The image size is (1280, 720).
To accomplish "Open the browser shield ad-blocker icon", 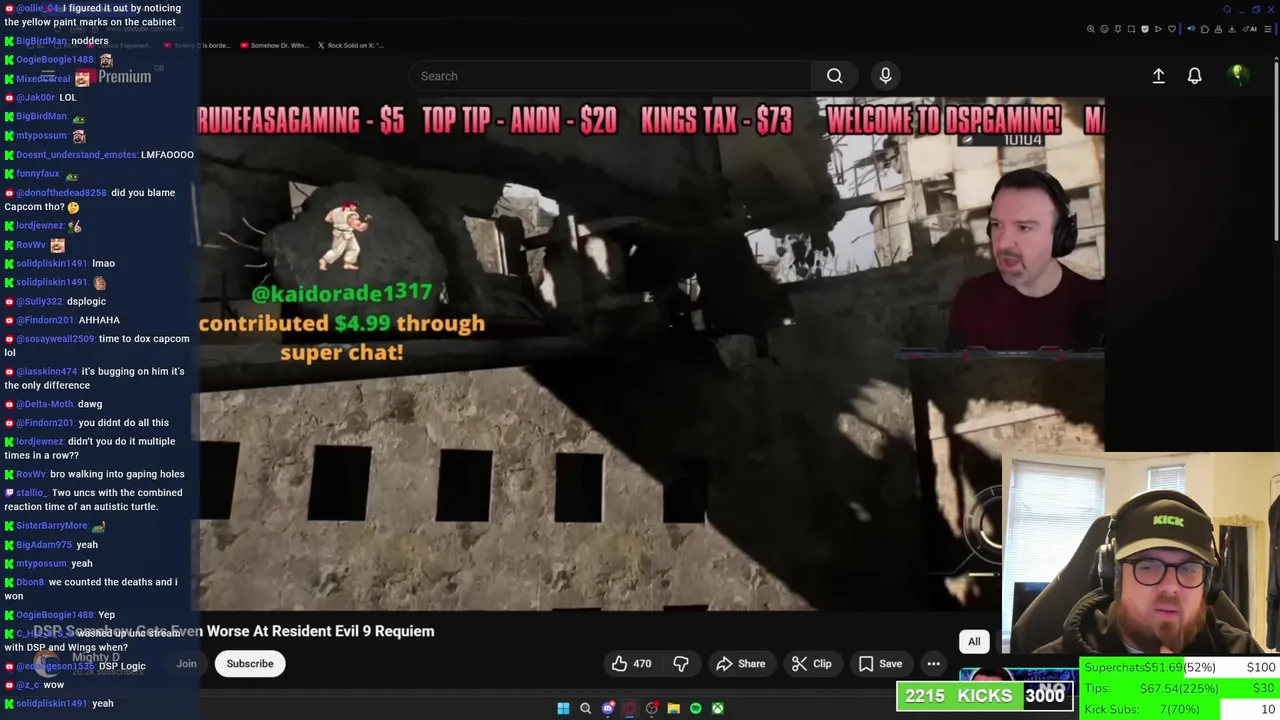I will [x=1145, y=29].
